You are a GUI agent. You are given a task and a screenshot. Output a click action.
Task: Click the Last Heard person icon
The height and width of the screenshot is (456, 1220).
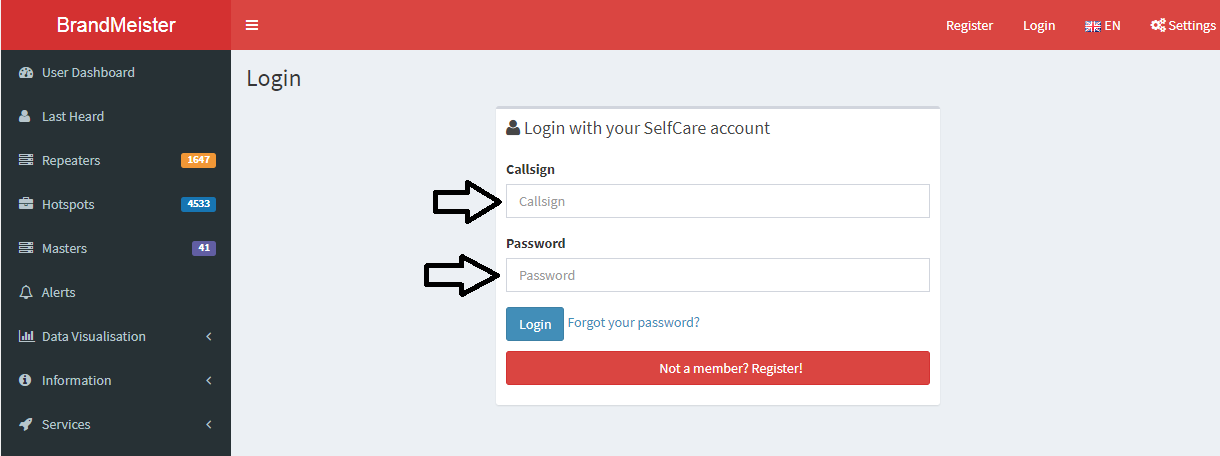[26, 117]
